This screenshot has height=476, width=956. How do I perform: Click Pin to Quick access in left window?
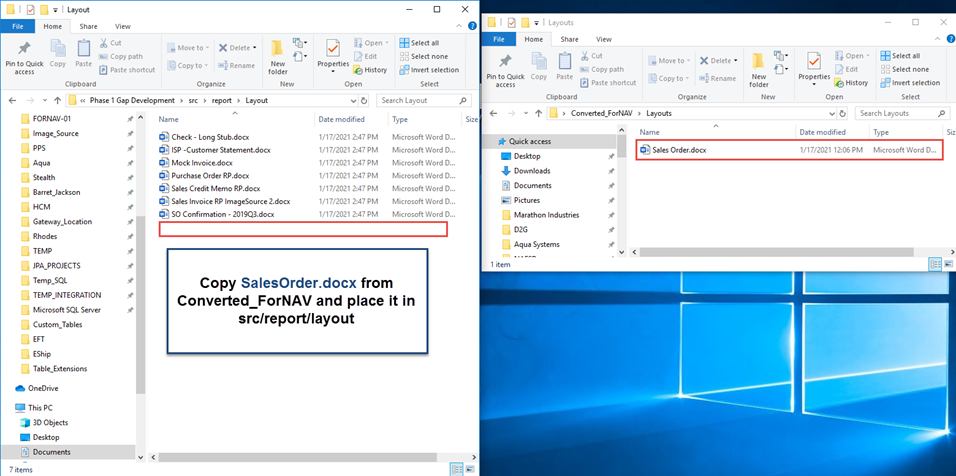coord(22,56)
